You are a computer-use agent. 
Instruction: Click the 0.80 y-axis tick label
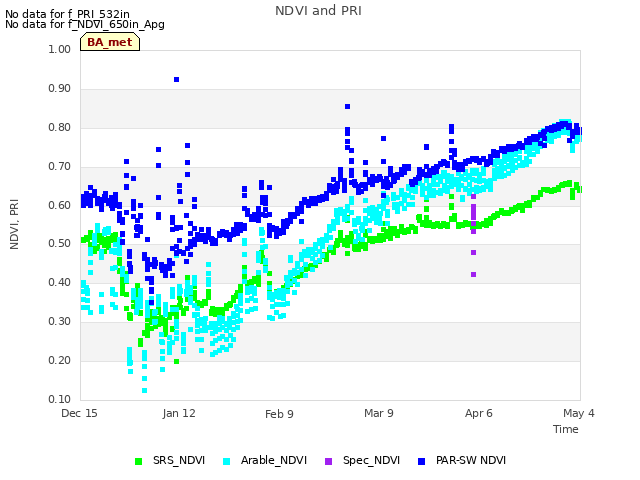(x=60, y=127)
